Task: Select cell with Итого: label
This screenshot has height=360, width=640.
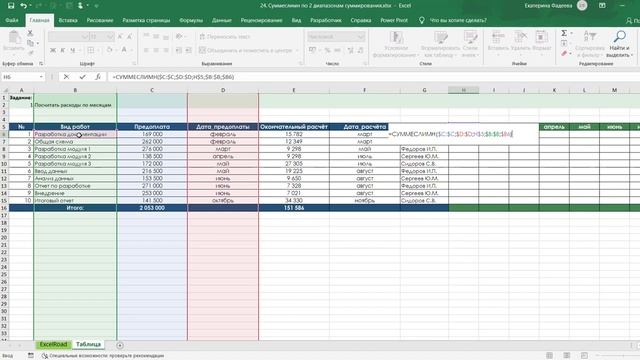Action: (x=75, y=208)
